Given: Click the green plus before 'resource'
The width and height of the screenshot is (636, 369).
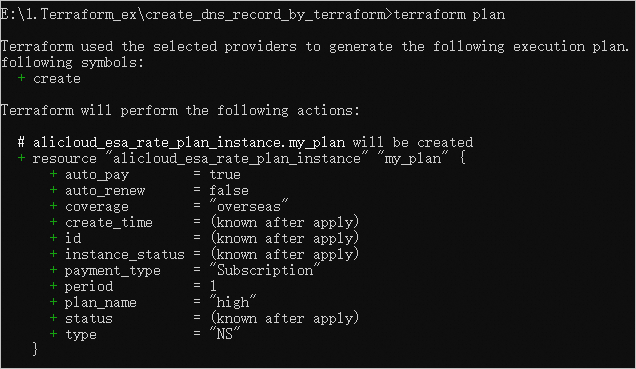Looking at the screenshot, I should click(x=21, y=158).
